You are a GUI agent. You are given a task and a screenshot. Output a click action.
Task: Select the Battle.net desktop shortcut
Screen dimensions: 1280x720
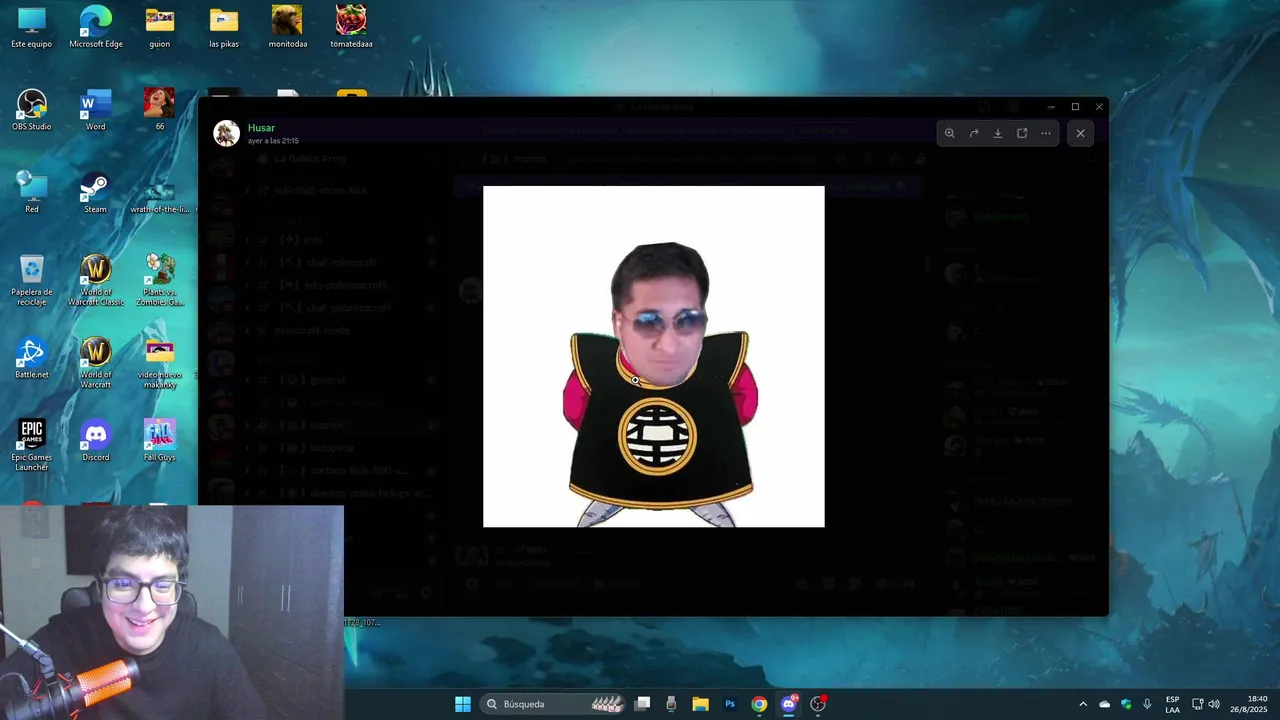point(31,359)
